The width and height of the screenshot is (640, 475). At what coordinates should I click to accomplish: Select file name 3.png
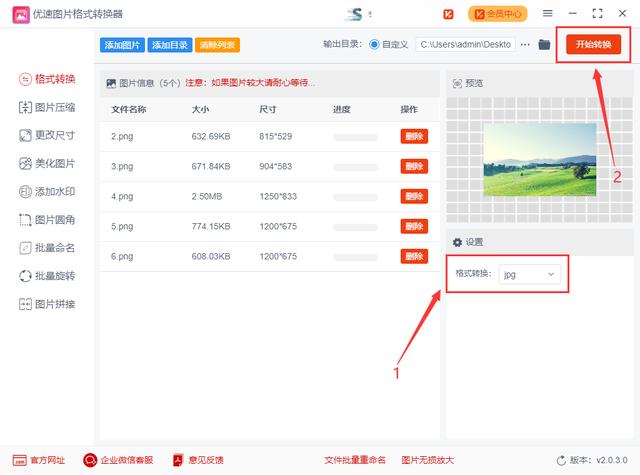pos(122,166)
